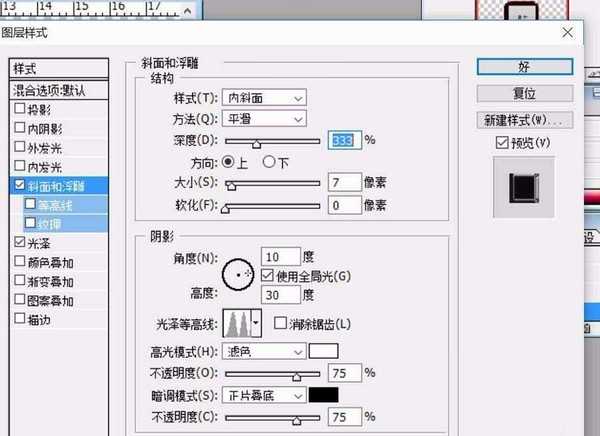Click the 大小 size input field
This screenshot has height=436, width=600.
pos(344,183)
